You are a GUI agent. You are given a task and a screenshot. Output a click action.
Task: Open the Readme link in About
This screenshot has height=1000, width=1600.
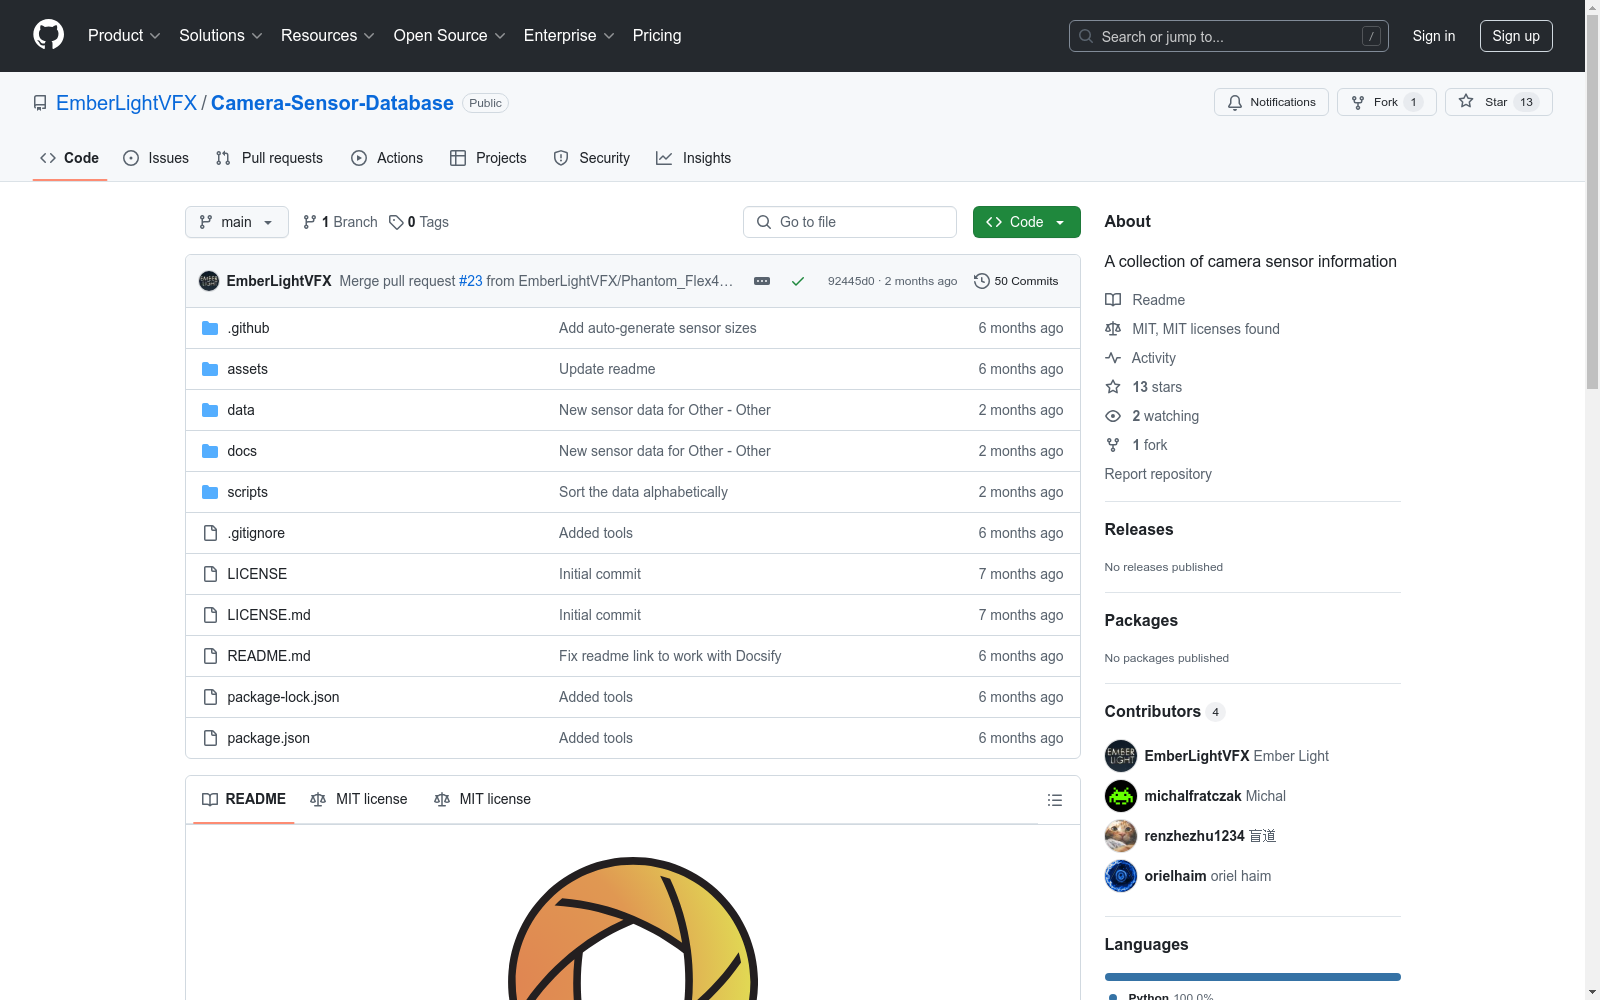[1145, 300]
